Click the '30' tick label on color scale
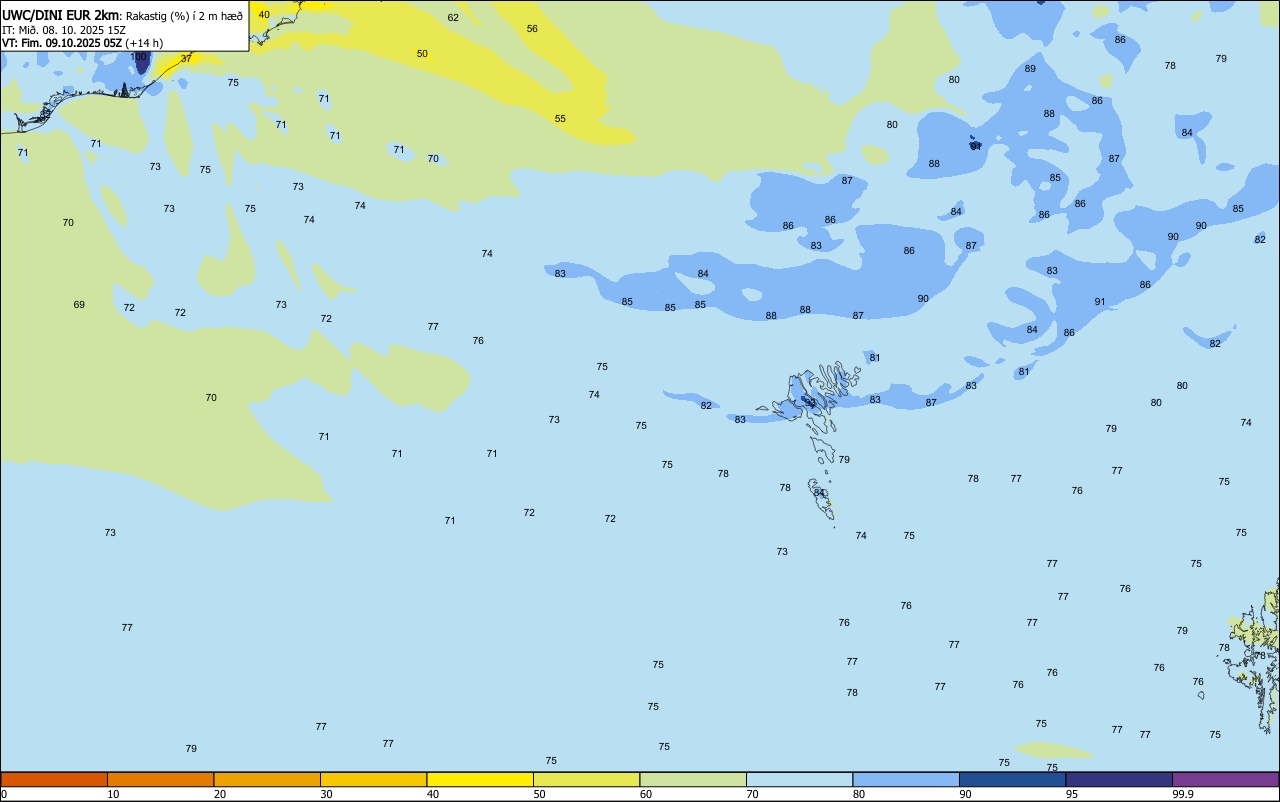The height and width of the screenshot is (802, 1280). click(x=327, y=794)
